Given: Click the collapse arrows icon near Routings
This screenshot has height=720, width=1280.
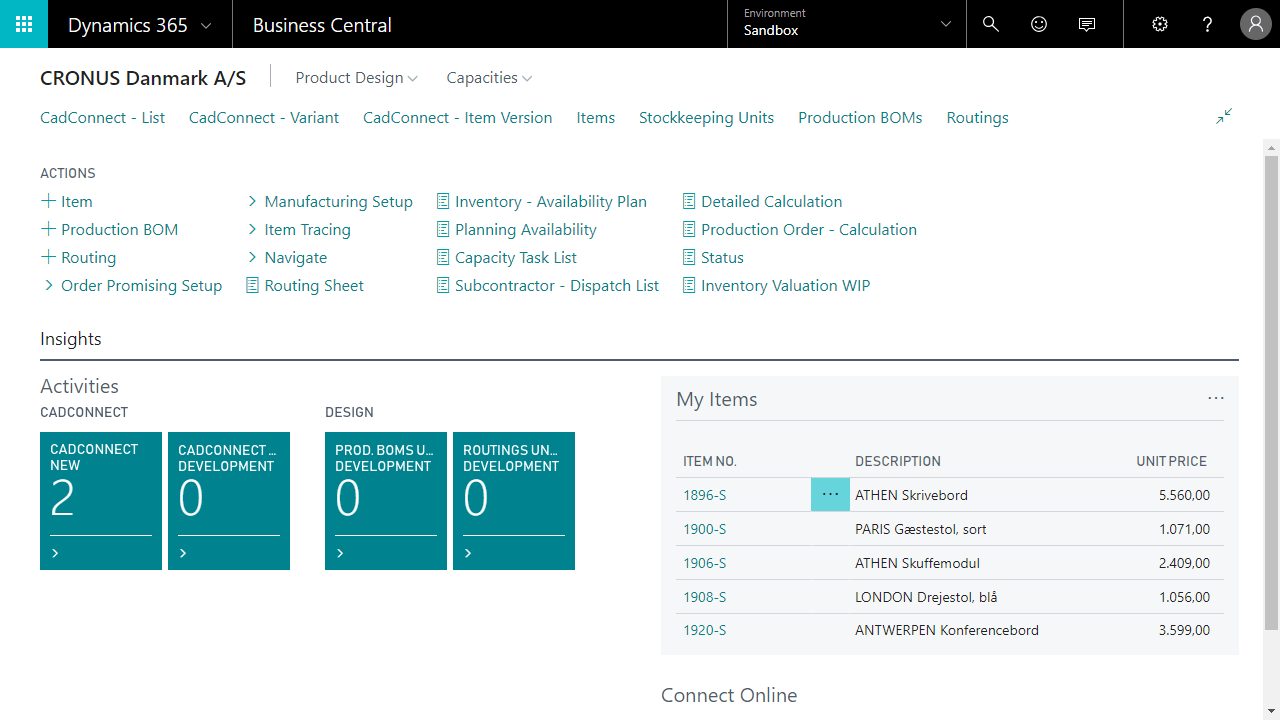Looking at the screenshot, I should pyautogui.click(x=1224, y=117).
